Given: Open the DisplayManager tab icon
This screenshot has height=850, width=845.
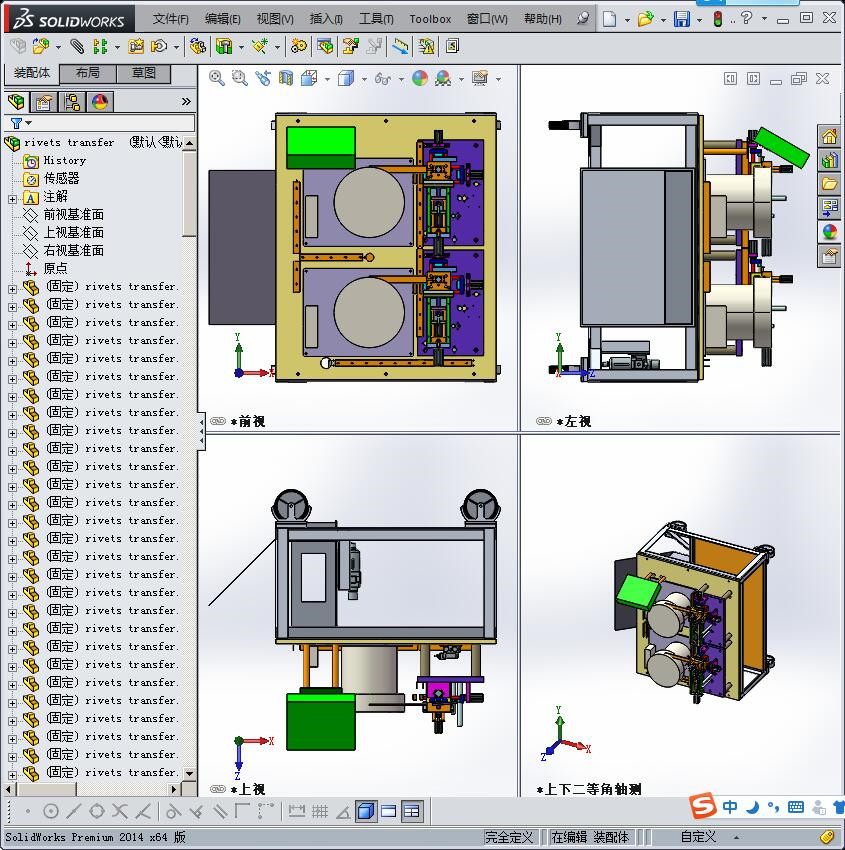Looking at the screenshot, I should click(100, 102).
